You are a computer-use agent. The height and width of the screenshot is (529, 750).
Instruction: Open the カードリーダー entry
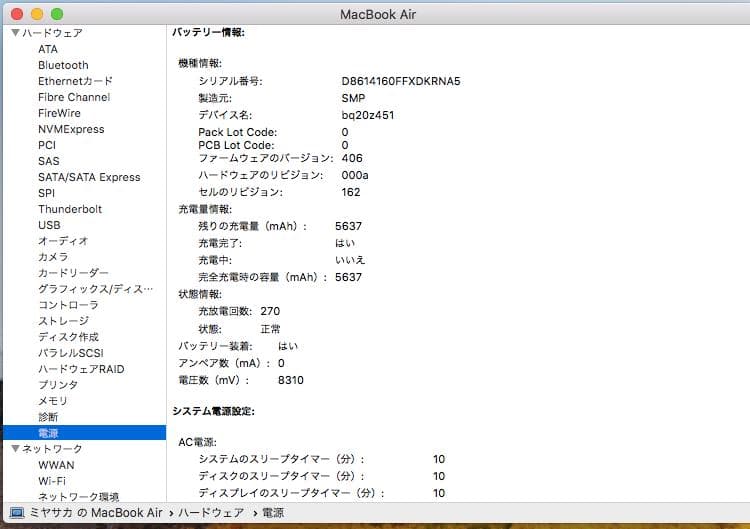73,273
